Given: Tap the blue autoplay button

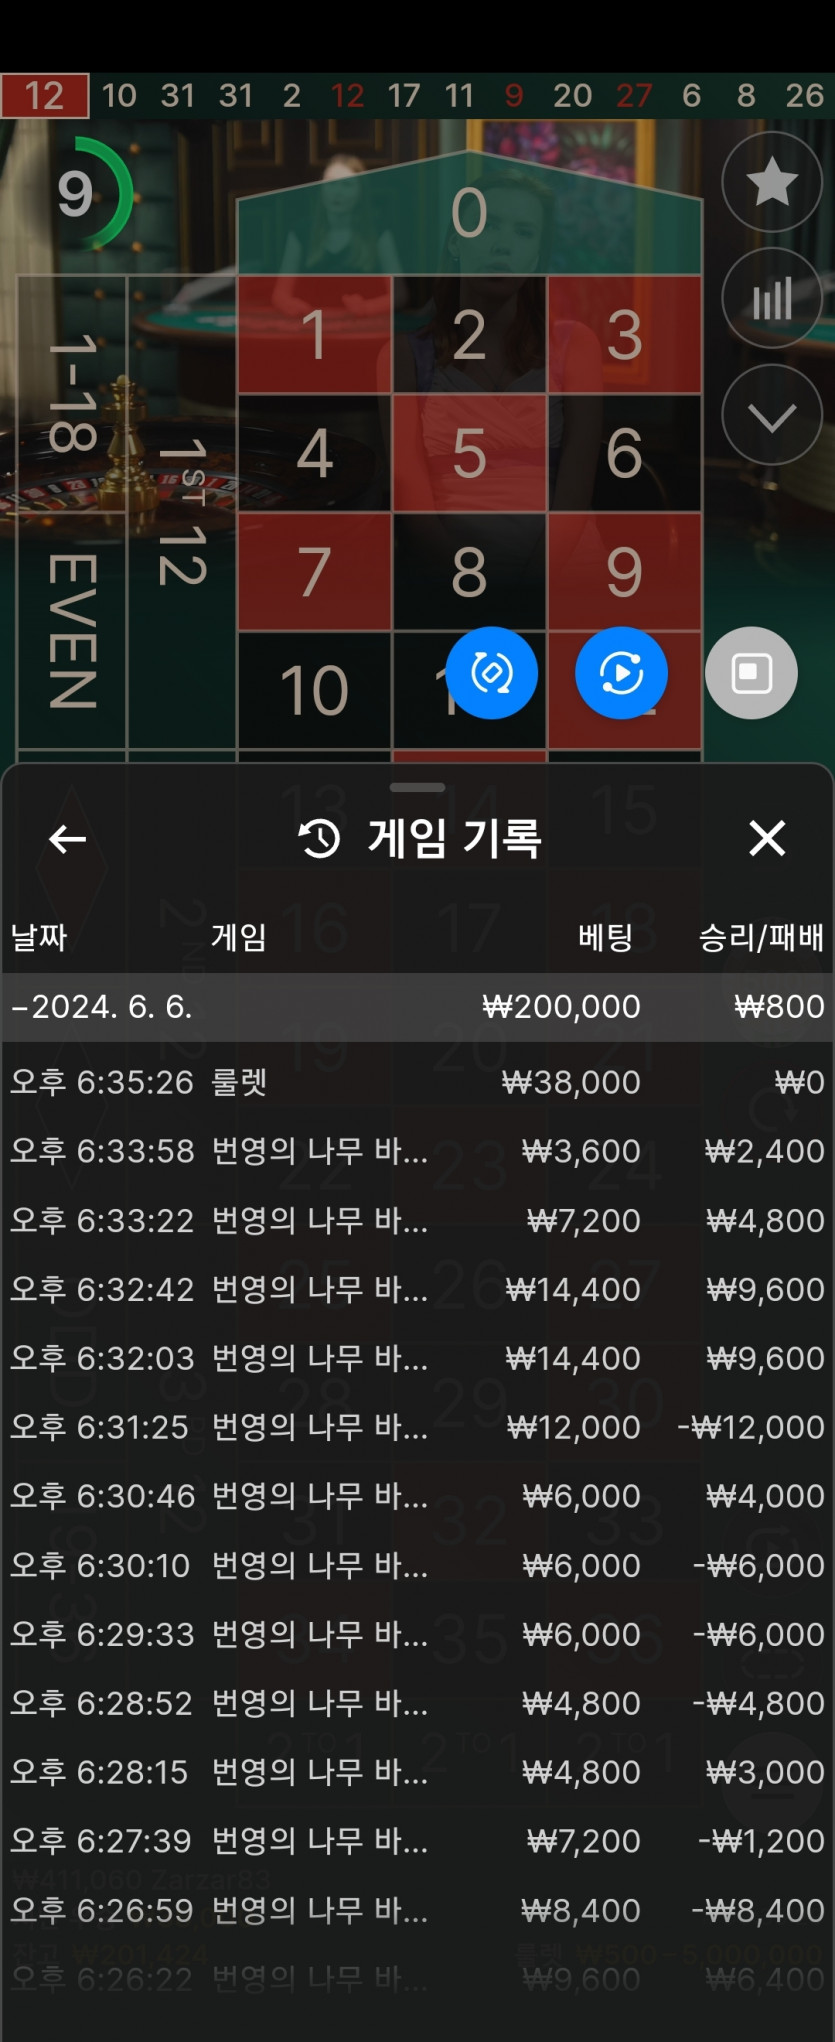Looking at the screenshot, I should (x=621, y=673).
